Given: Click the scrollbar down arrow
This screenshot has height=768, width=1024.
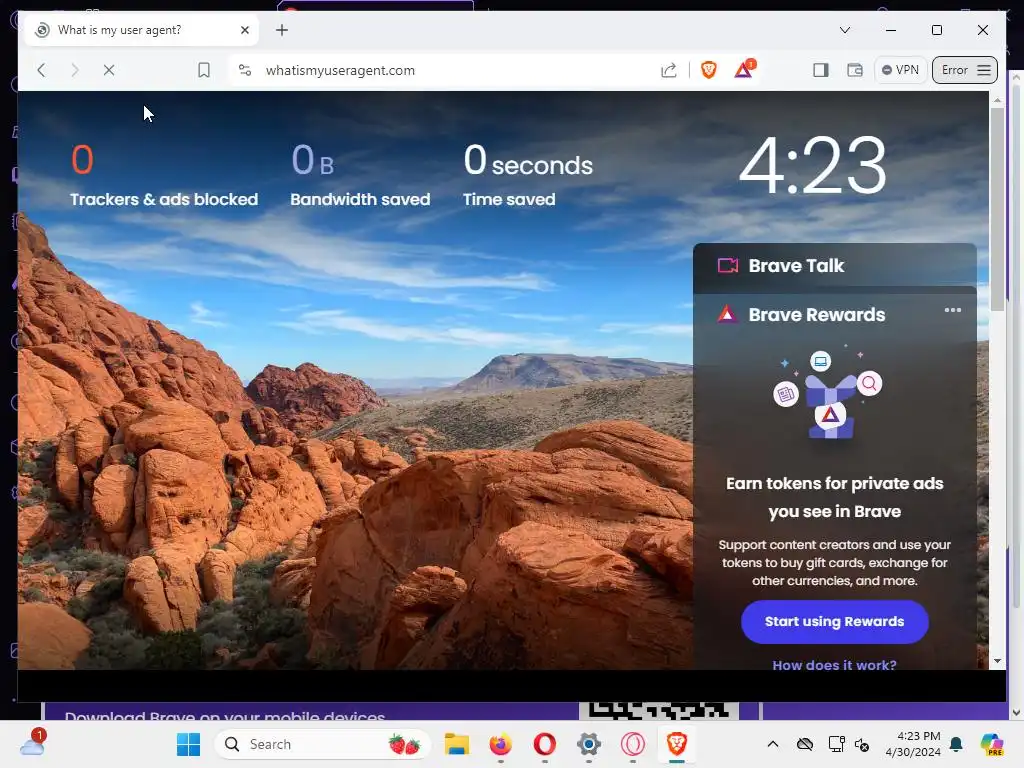Looking at the screenshot, I should click(997, 661).
